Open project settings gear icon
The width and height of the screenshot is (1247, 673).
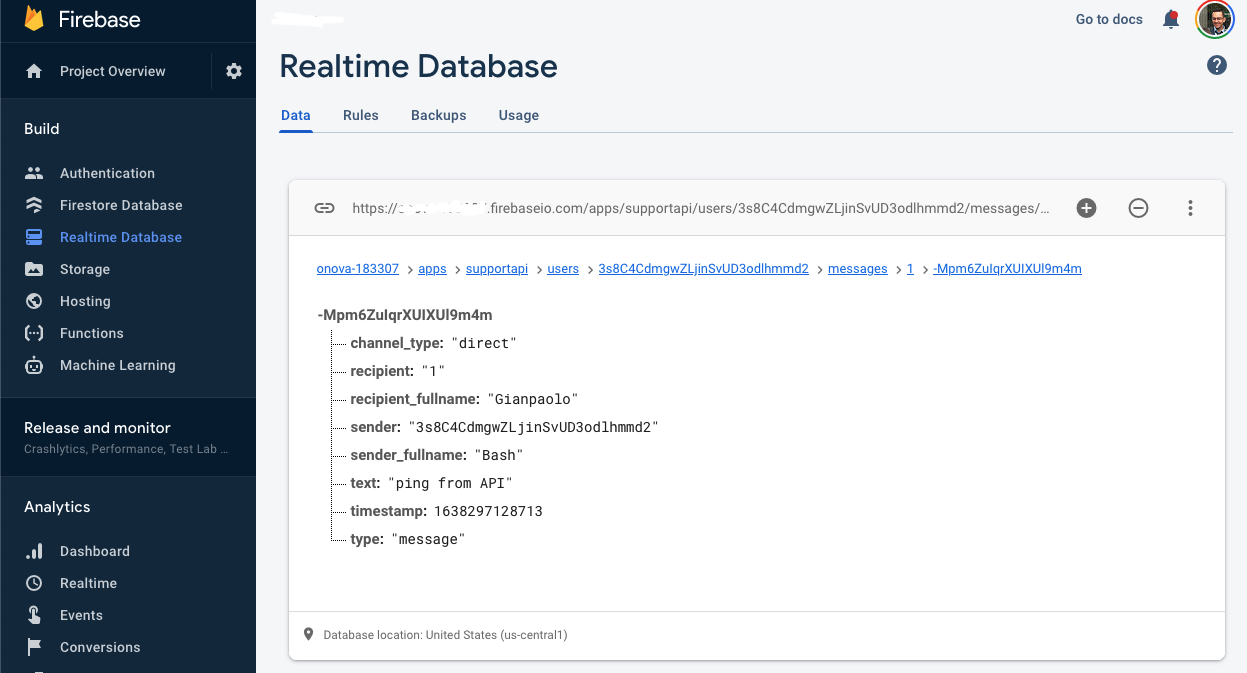click(x=234, y=71)
